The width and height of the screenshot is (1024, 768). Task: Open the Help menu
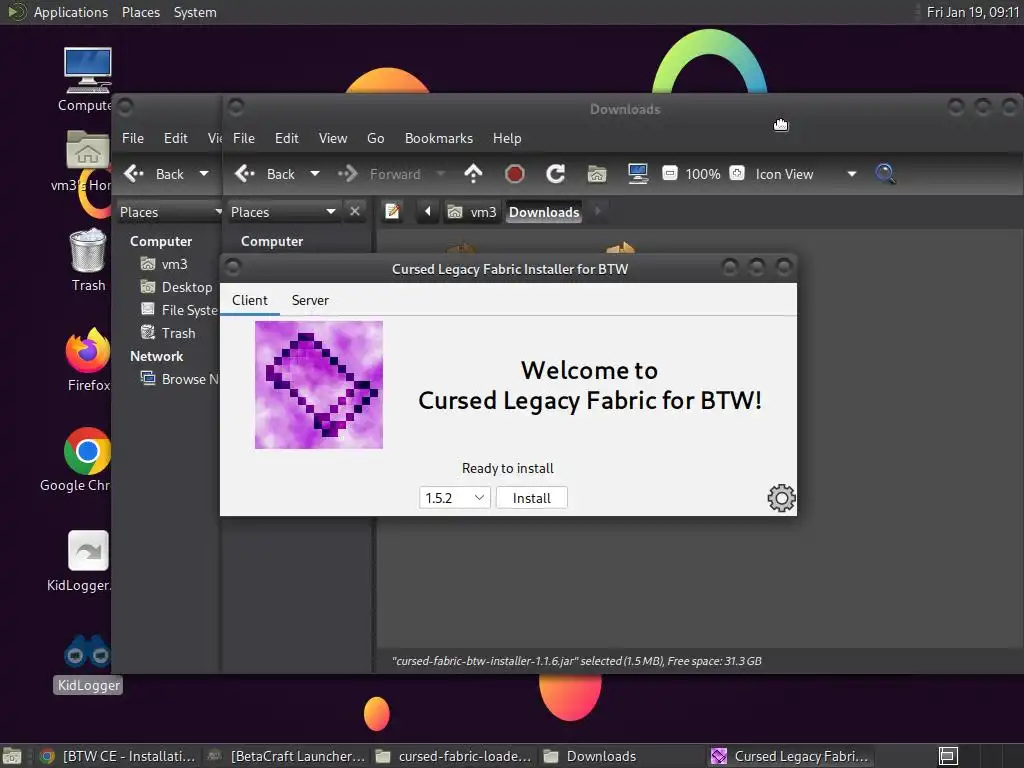(507, 138)
